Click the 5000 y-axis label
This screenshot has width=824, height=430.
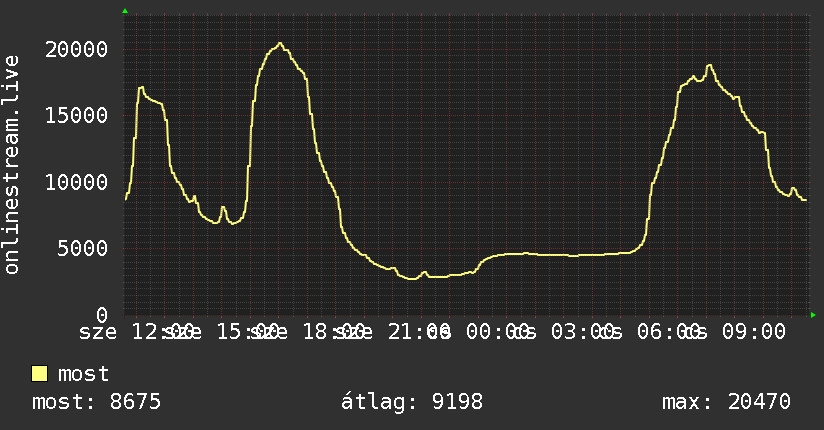(83, 249)
